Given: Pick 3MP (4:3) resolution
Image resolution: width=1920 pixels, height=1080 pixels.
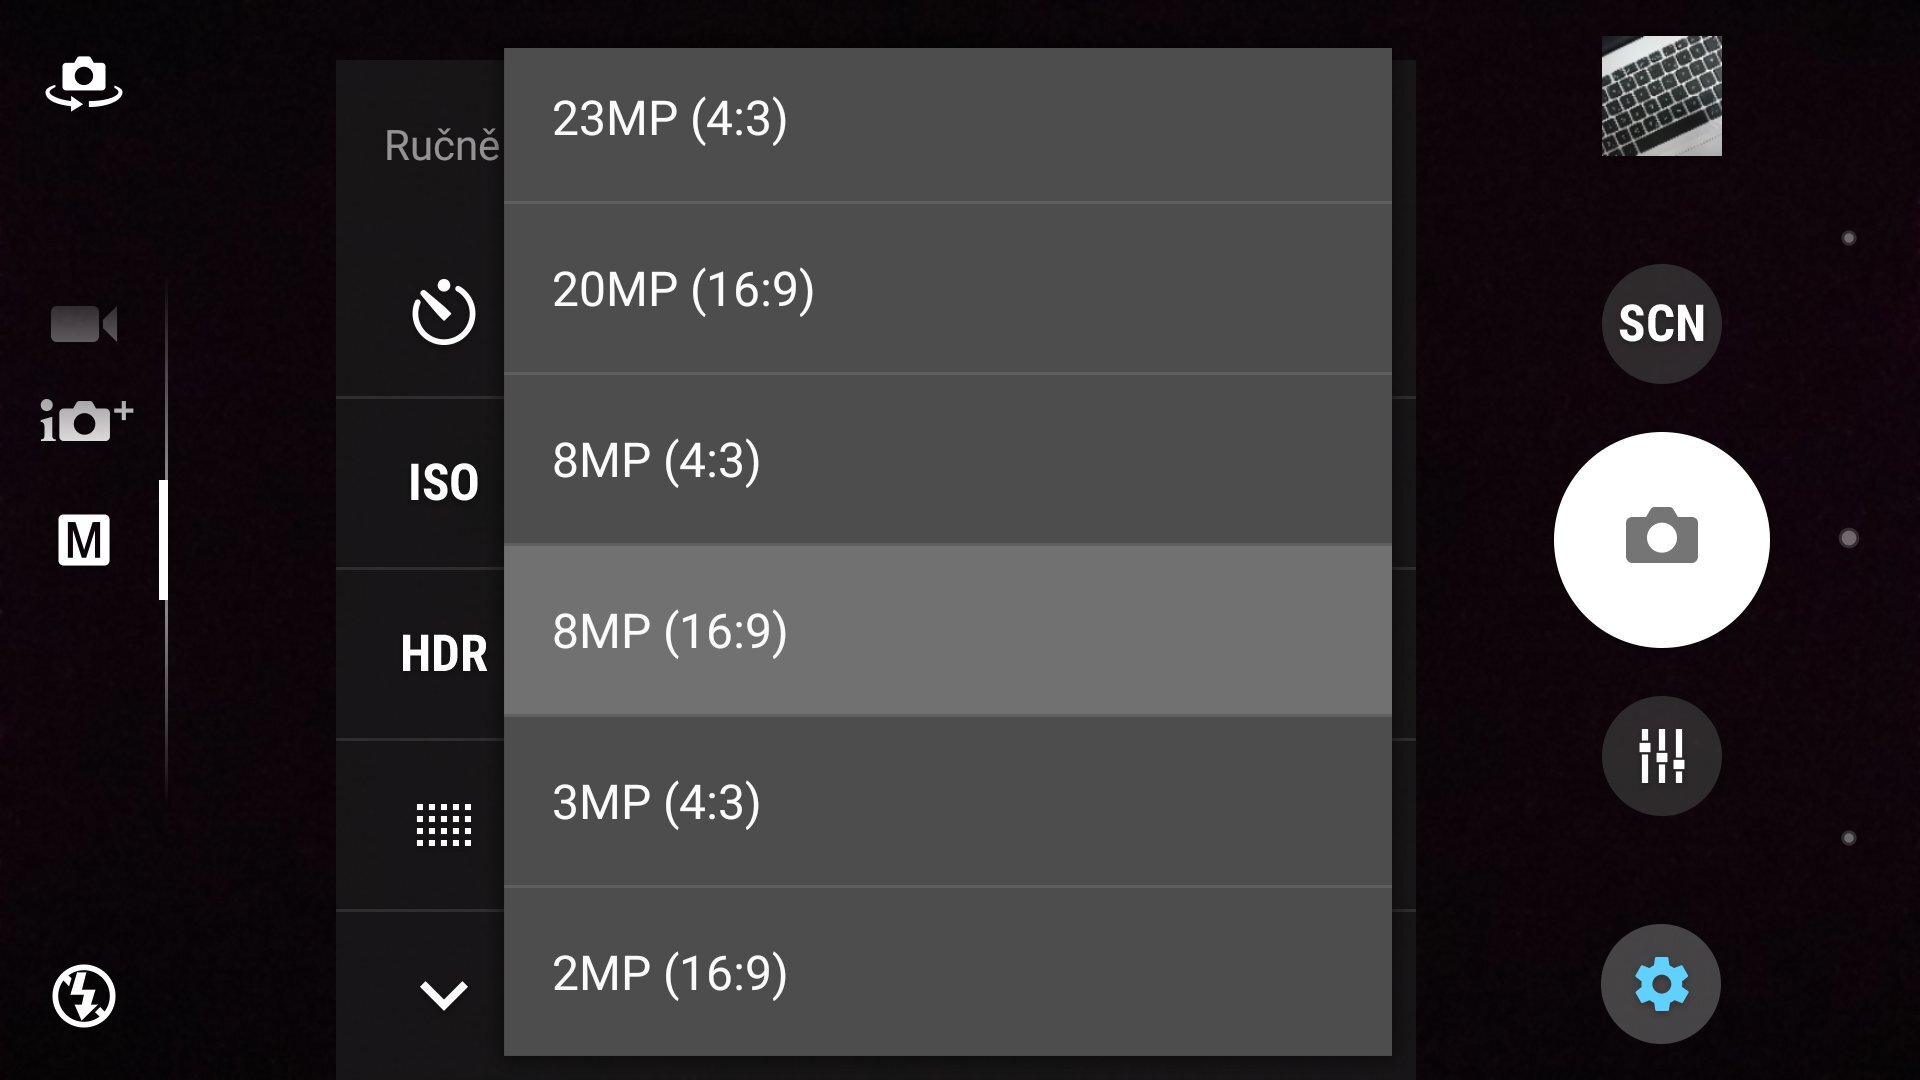Looking at the screenshot, I should point(946,802).
